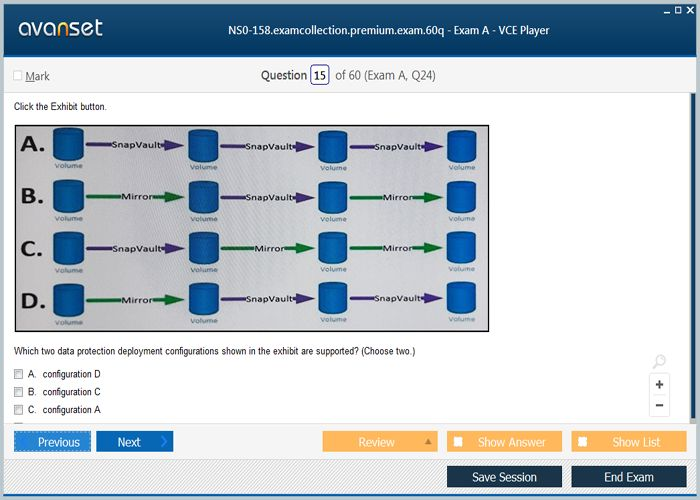Click last volume cylinder in row D
Image resolution: width=700 pixels, height=500 pixels.
click(461, 297)
